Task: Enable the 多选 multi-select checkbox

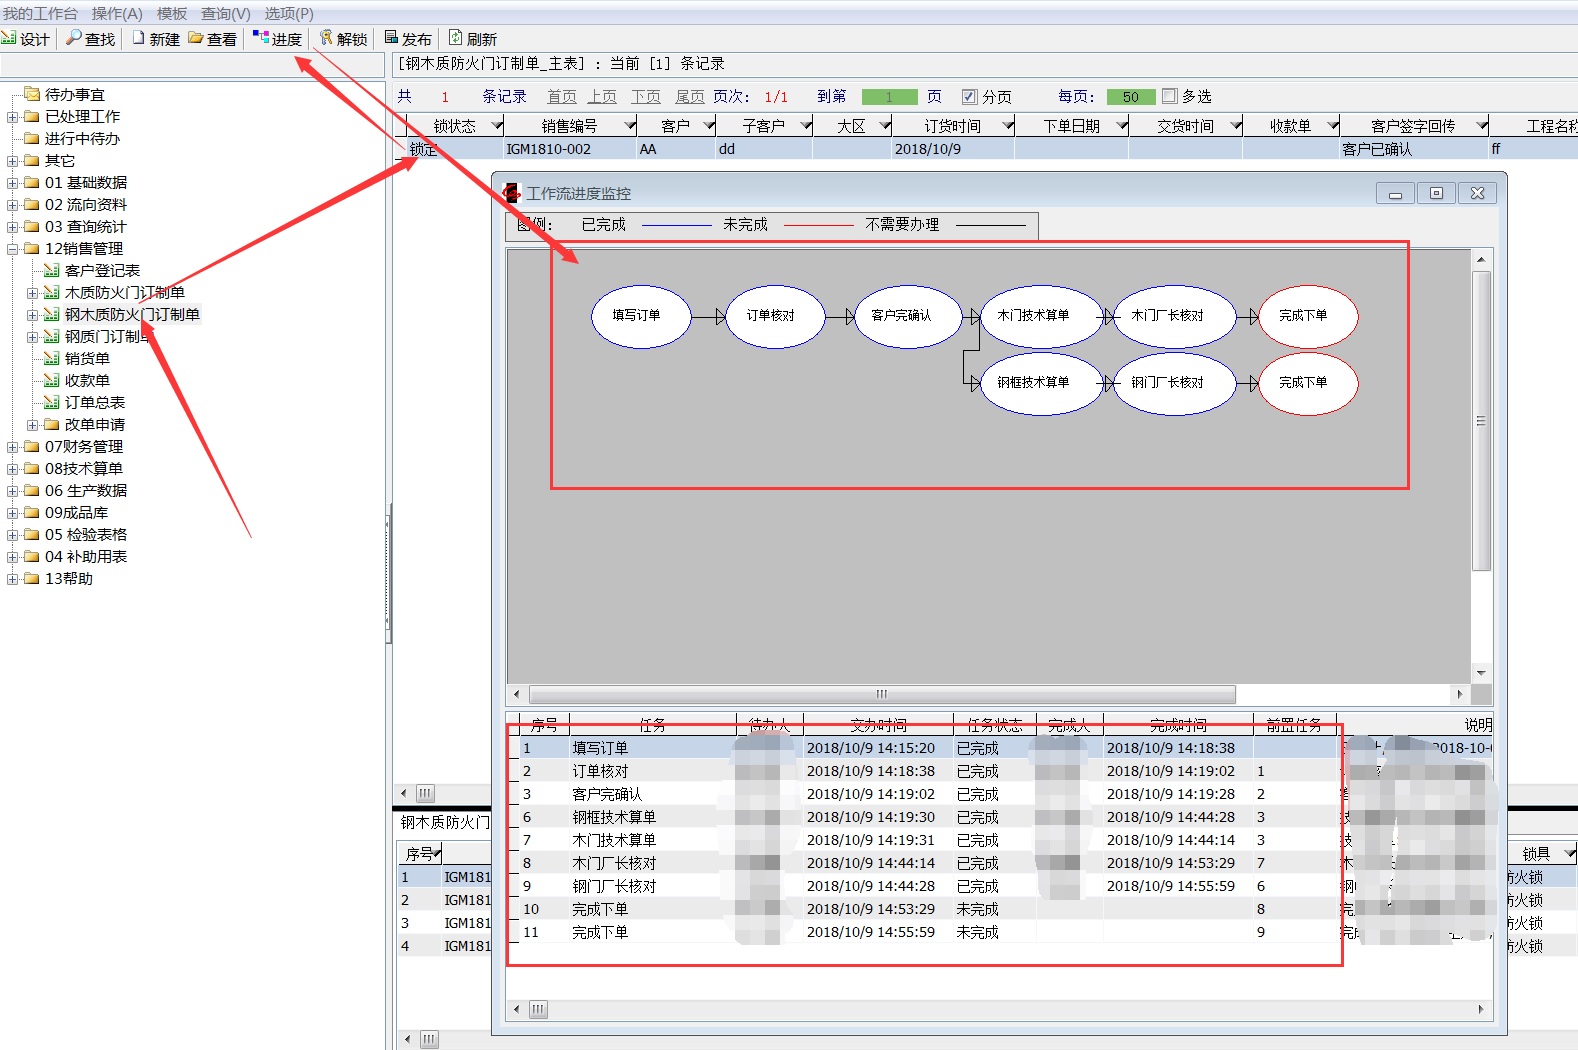Action: coord(1169,97)
